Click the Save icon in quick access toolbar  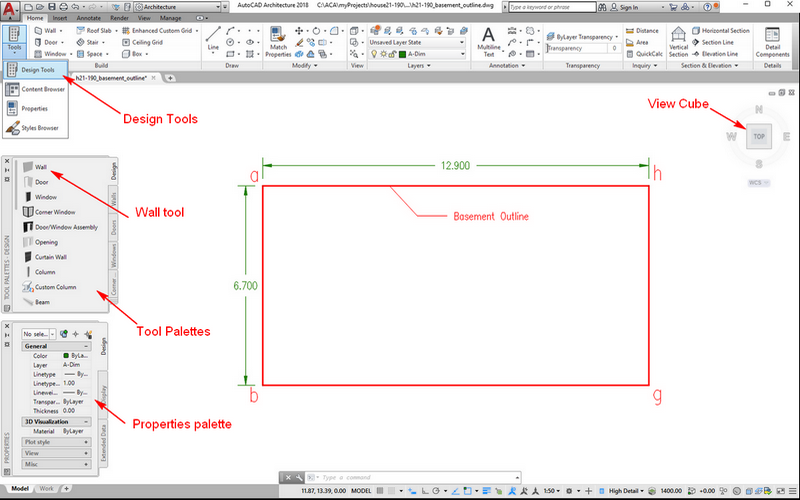[52, 7]
